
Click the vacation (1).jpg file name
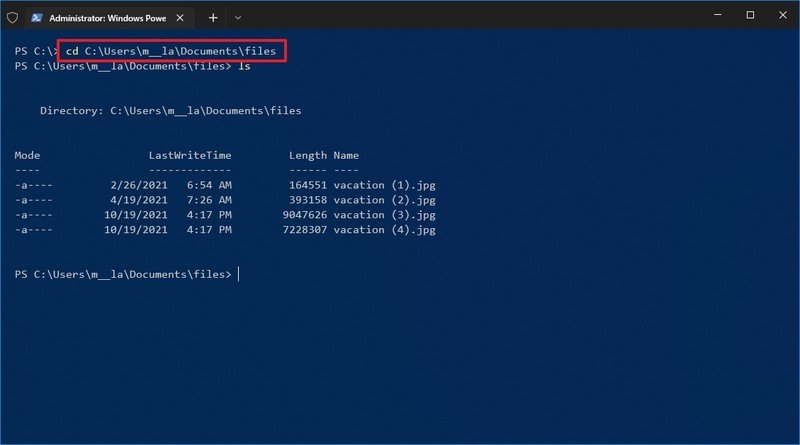click(x=384, y=185)
